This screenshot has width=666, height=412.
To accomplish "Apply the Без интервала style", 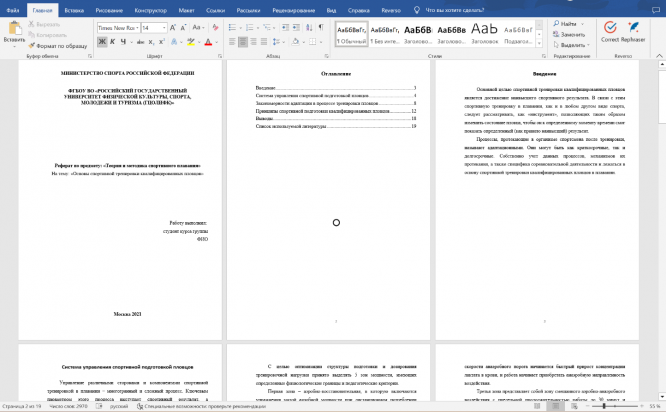I will click(x=385, y=34).
